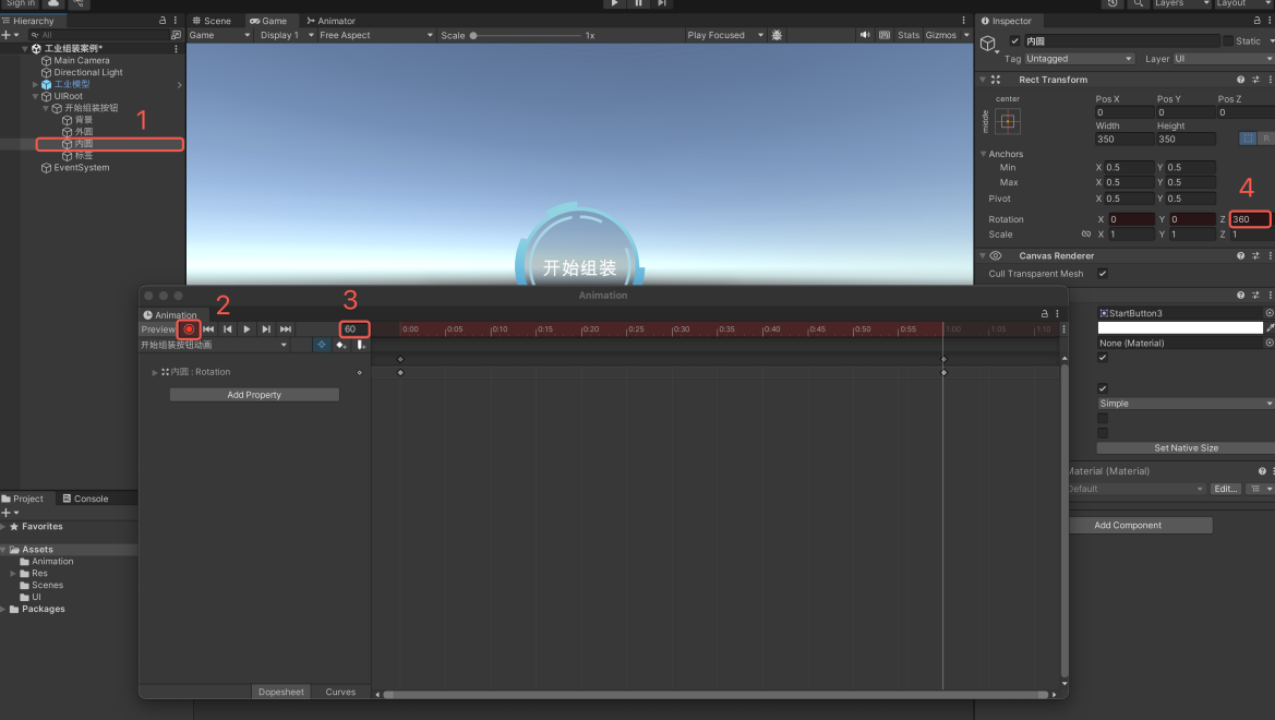This screenshot has width=1275, height=720.
Task: Toggle the Static checkbox
Action: pos(1228,41)
